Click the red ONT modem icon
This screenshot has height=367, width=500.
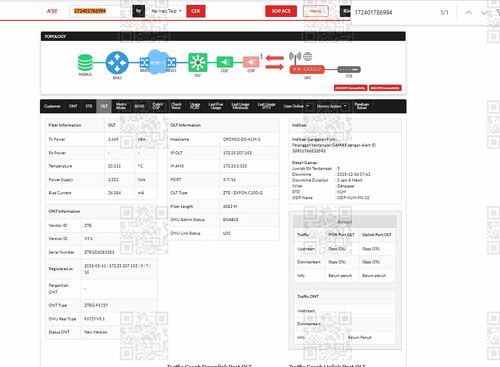pos(307,69)
